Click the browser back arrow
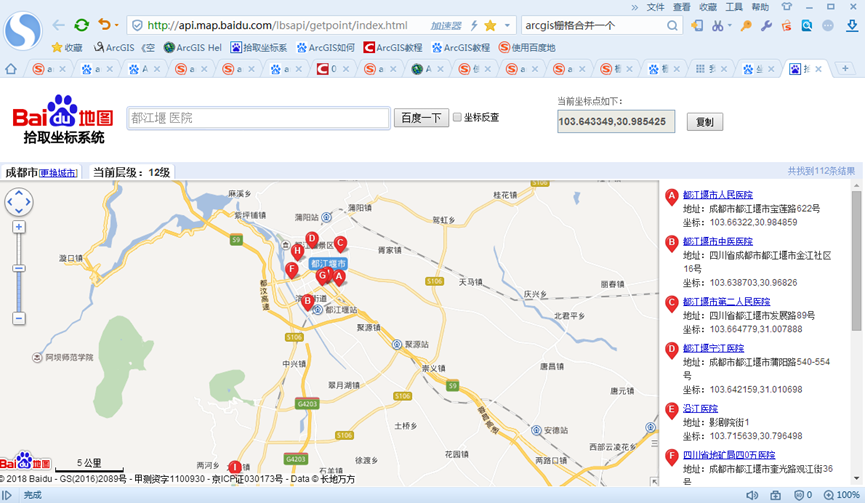Viewport: 865px width, 503px height. coord(58,25)
